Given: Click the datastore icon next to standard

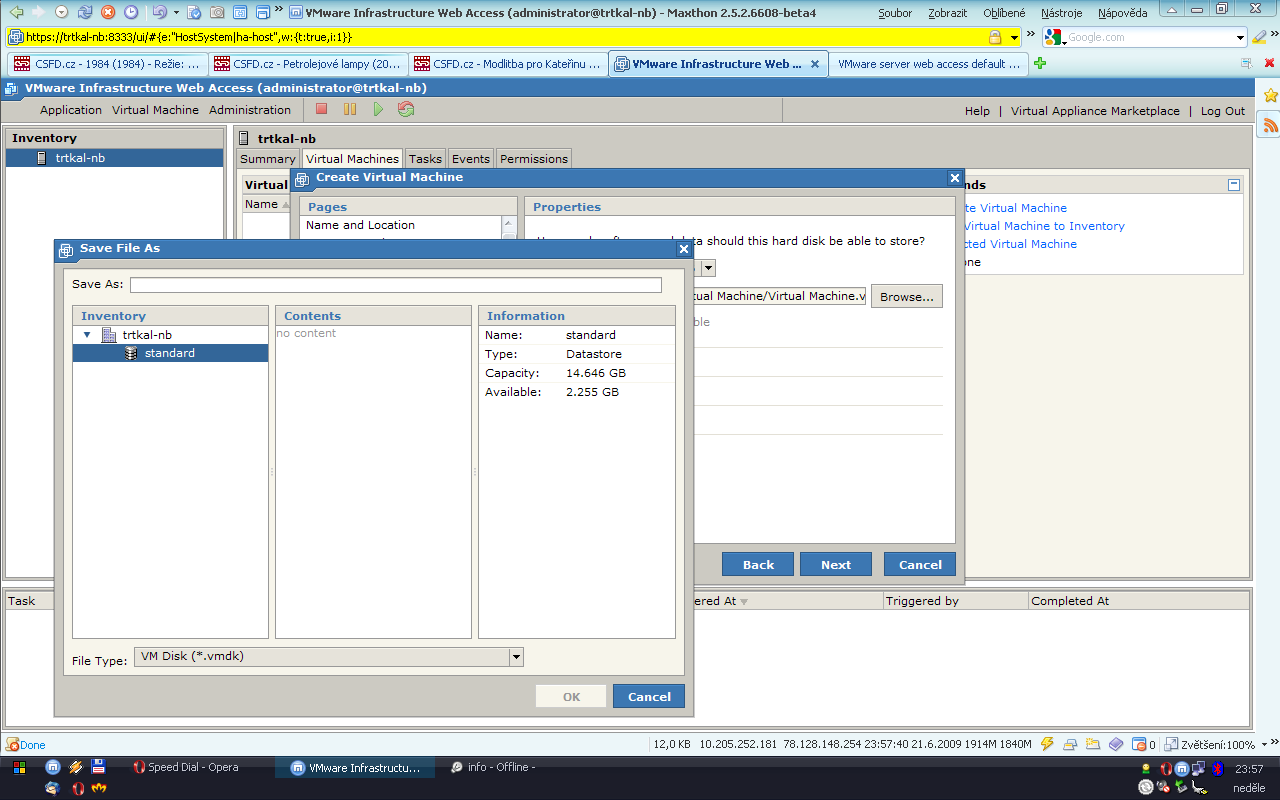Looking at the screenshot, I should (x=131, y=353).
